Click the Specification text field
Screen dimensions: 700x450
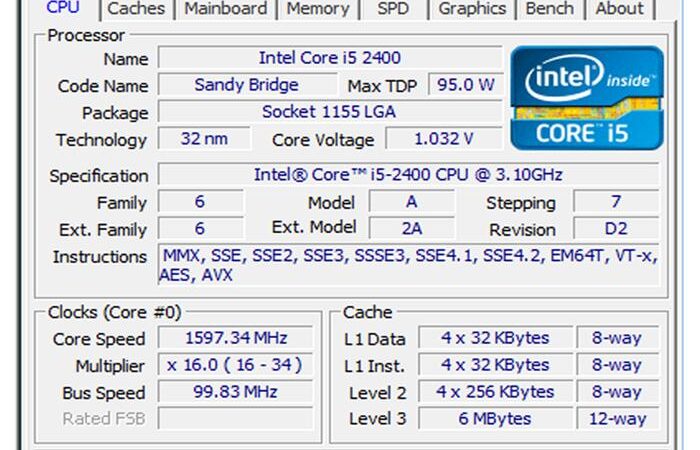408,175
